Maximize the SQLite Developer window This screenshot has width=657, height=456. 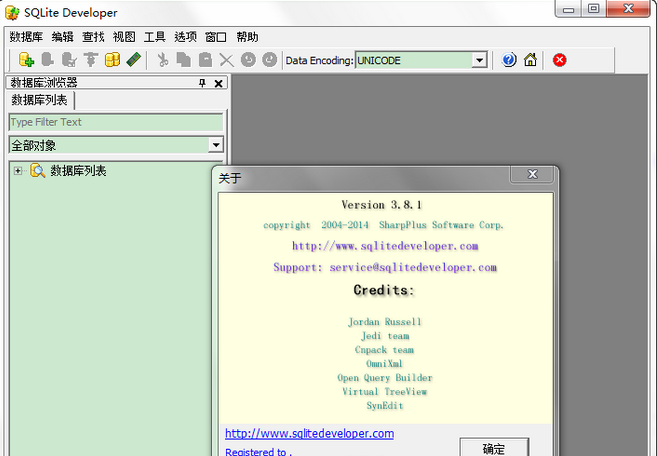(x=593, y=9)
